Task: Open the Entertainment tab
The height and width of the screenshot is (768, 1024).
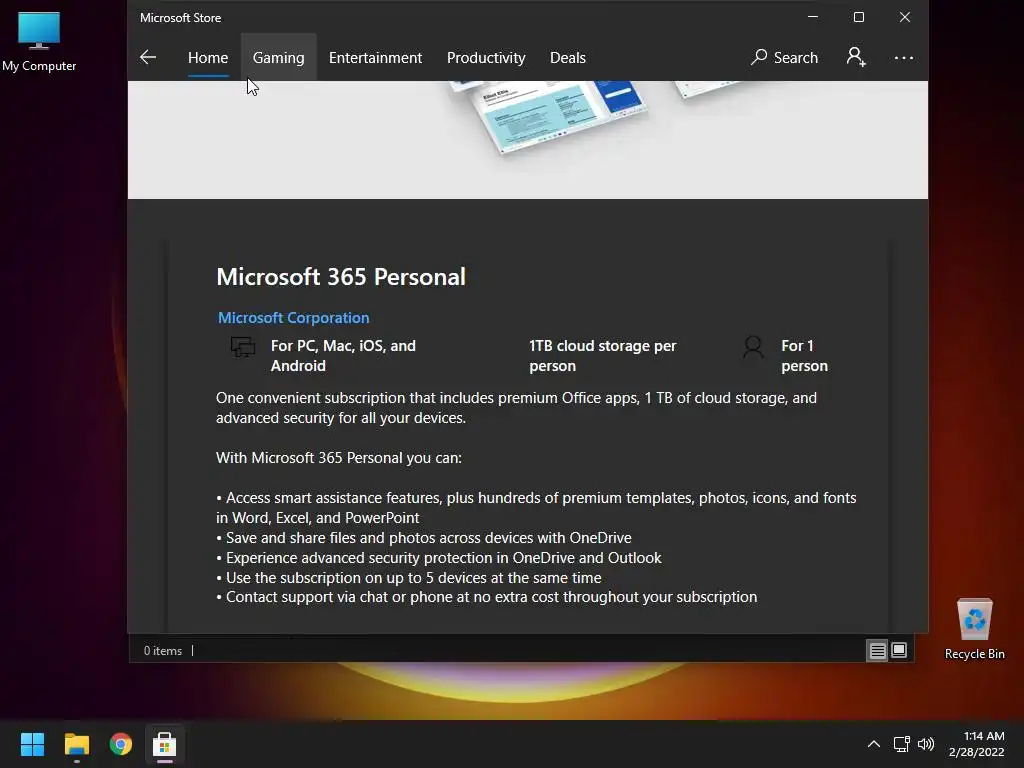Action: pyautogui.click(x=375, y=57)
